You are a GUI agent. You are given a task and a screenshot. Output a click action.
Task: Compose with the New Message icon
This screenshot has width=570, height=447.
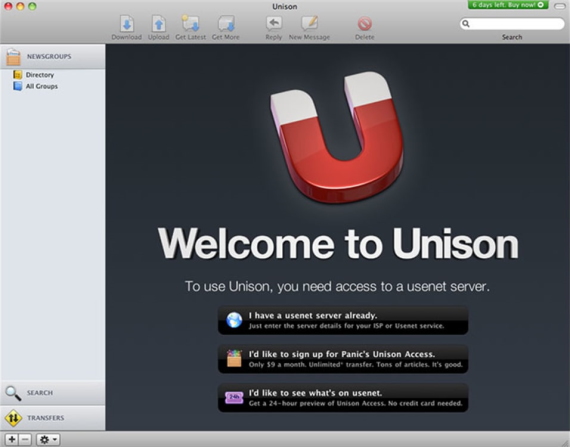click(309, 24)
